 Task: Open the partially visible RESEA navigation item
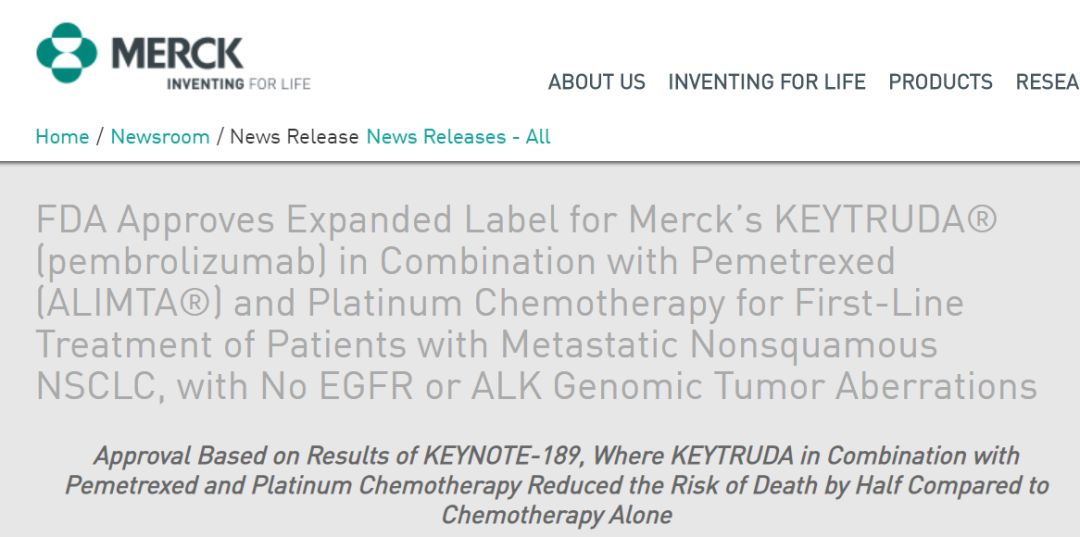pyautogui.click(x=1047, y=82)
